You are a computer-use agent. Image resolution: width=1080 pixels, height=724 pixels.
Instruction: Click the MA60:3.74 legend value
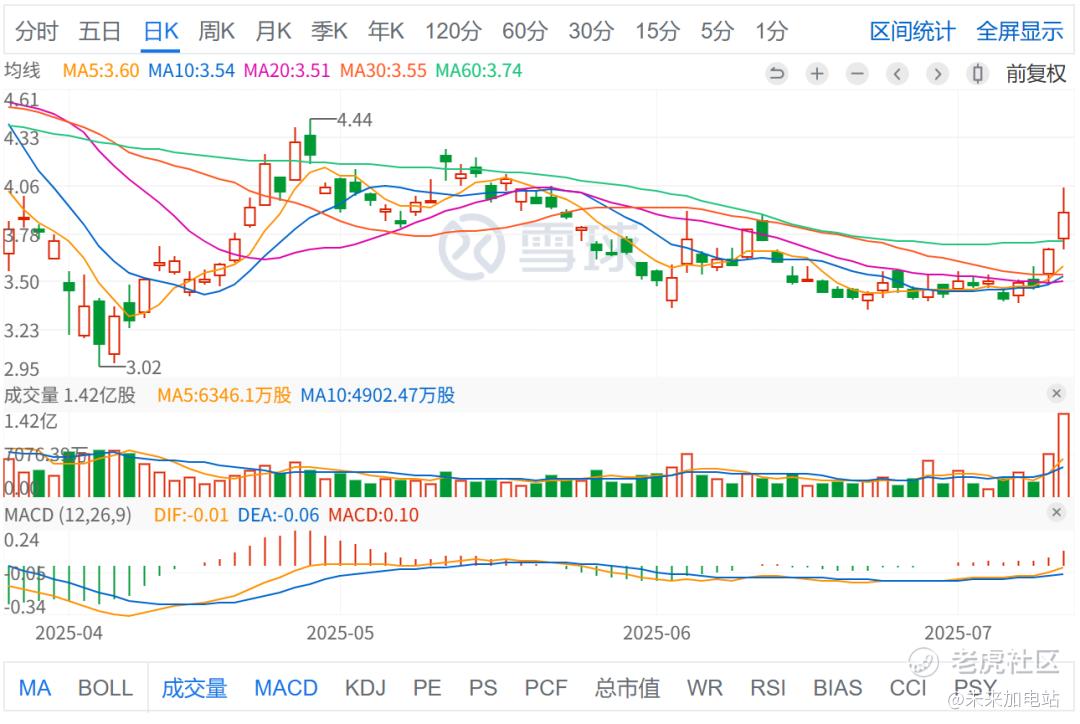(479, 70)
